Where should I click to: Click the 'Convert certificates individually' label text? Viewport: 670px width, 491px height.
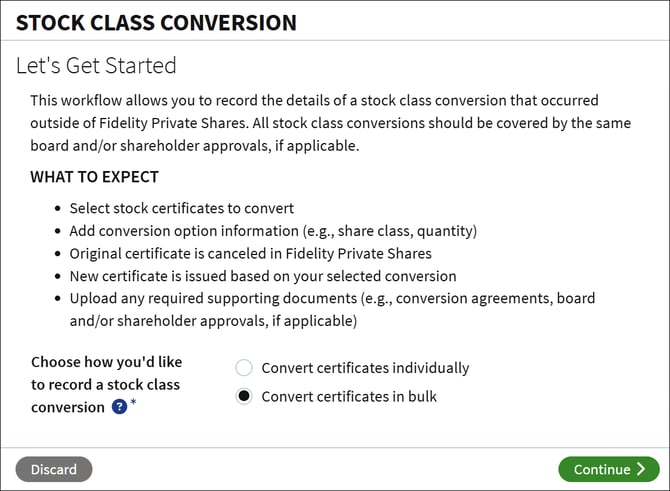tap(365, 368)
